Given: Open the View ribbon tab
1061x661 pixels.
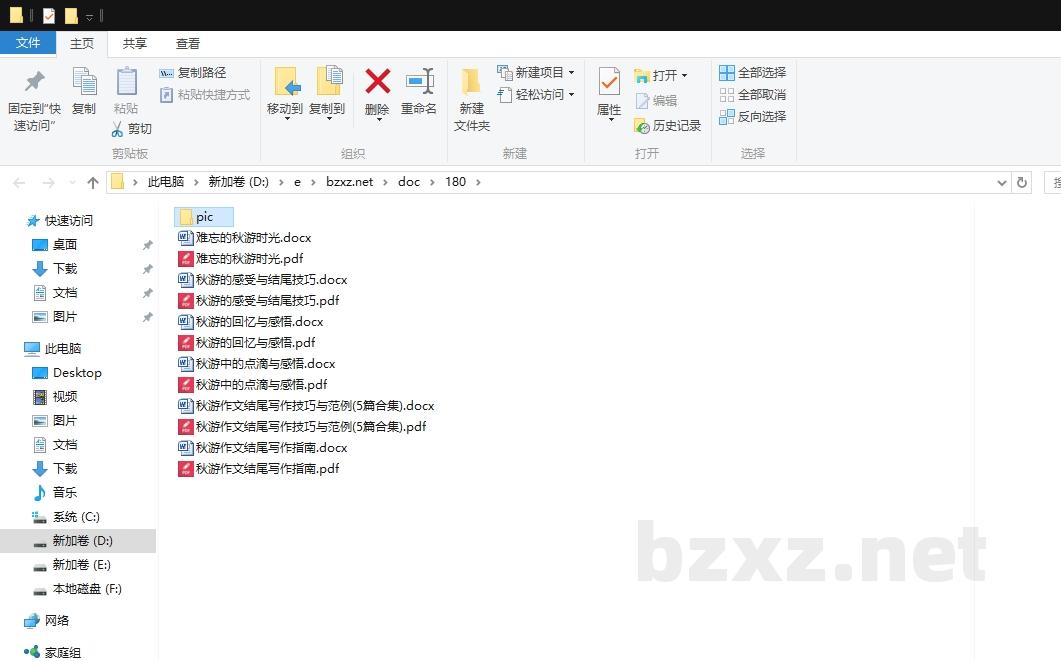Looking at the screenshot, I should click(x=188, y=44).
